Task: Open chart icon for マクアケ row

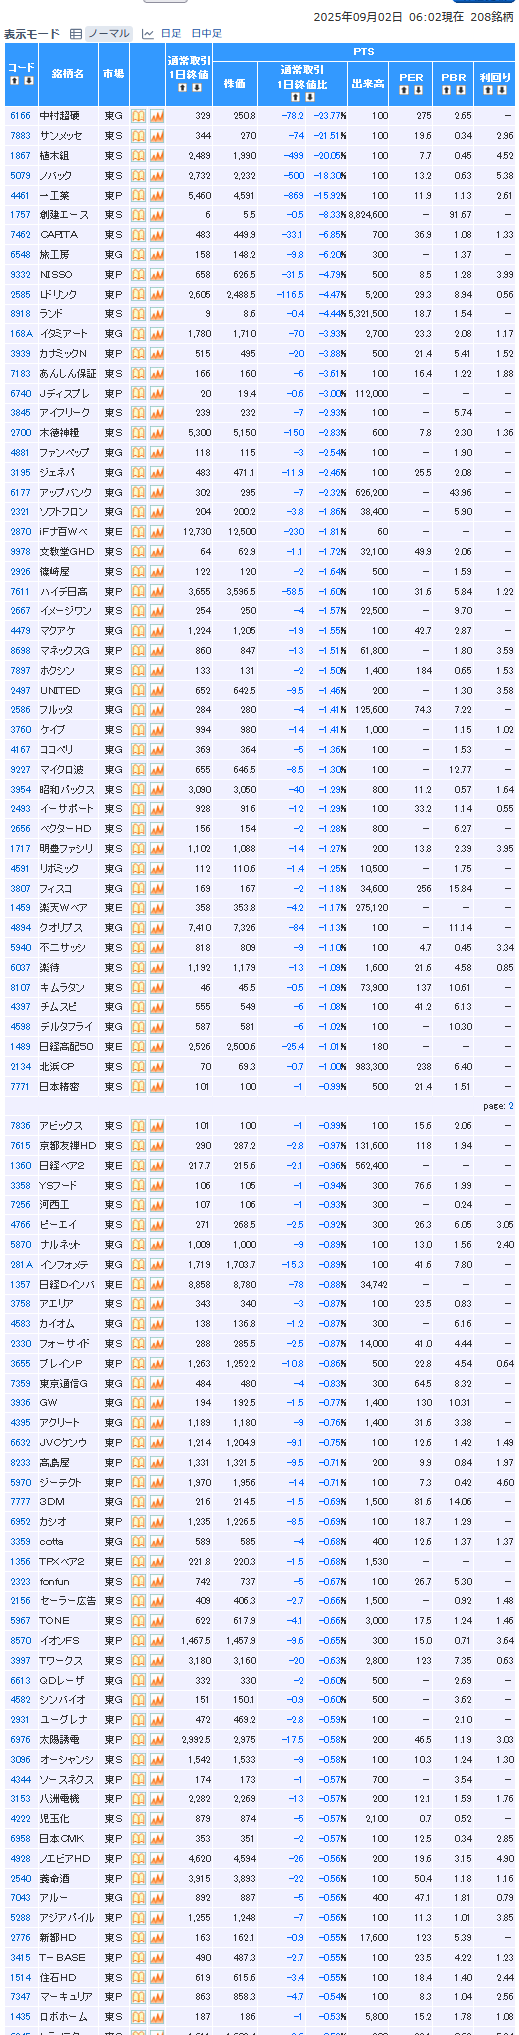Action: click(157, 631)
